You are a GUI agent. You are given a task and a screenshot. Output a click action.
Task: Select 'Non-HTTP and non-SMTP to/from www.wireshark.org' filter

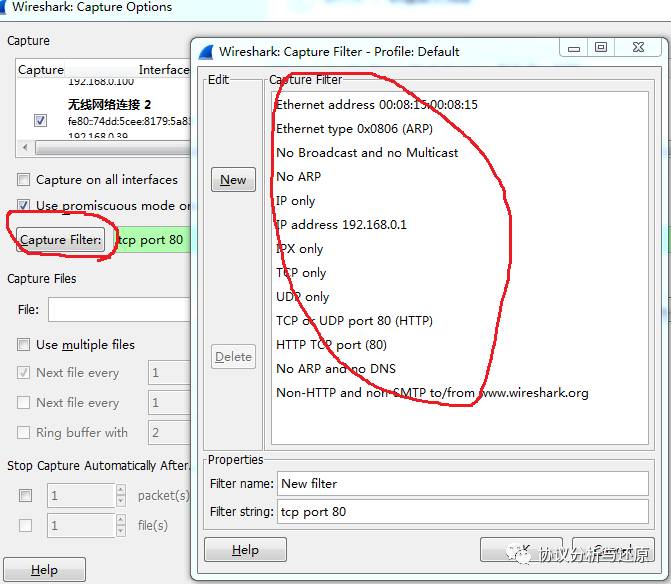432,392
